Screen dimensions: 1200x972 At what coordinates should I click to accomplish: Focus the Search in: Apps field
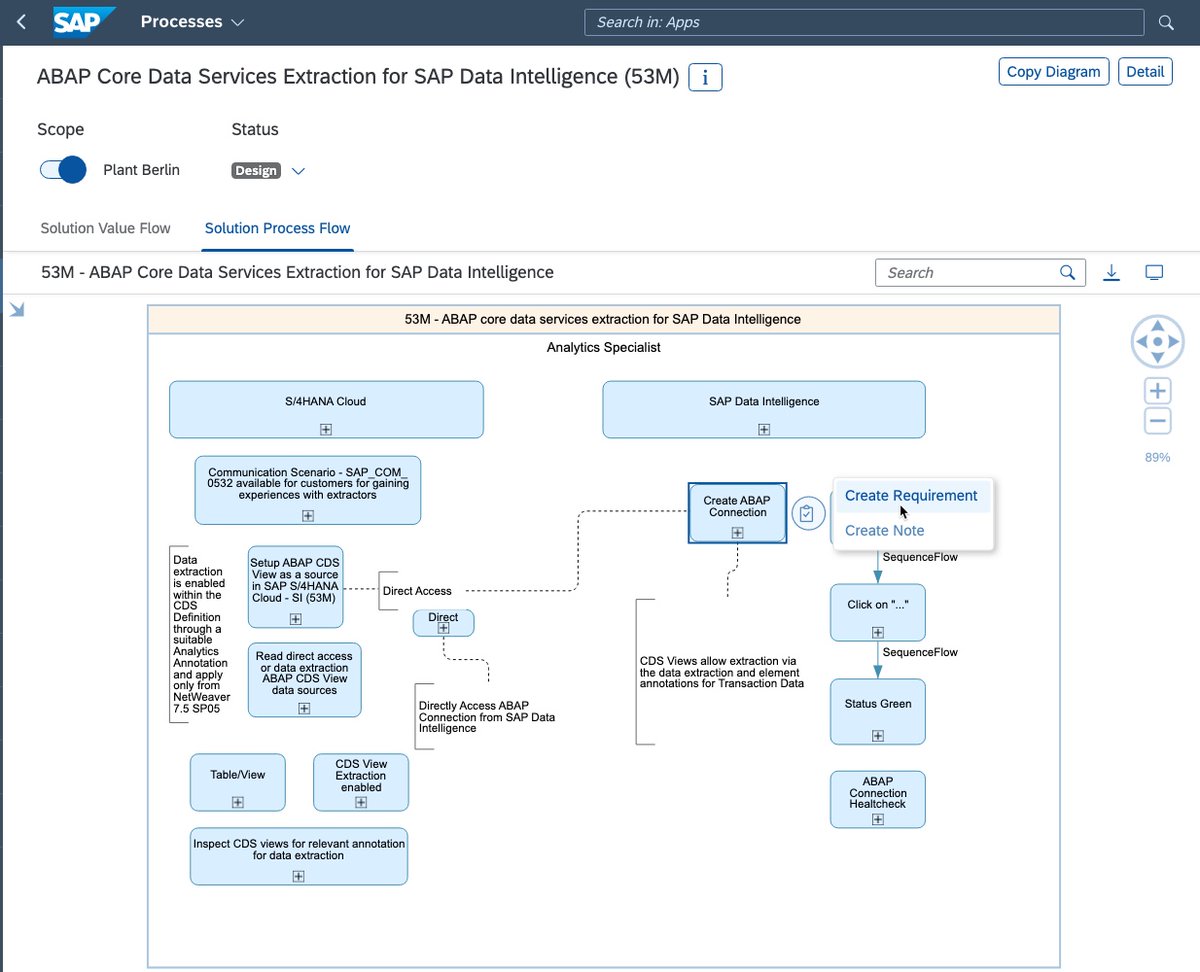[x=864, y=22]
